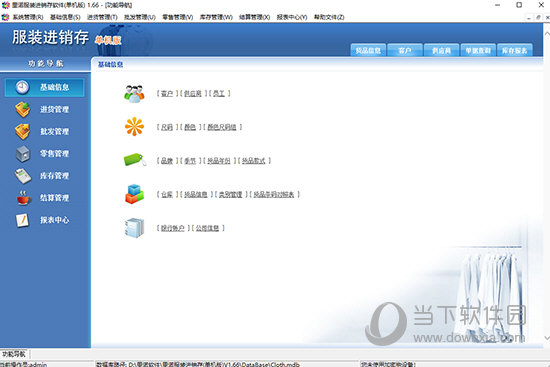This screenshot has width=550, height=367.
Task: Open the 货品年份 link
Action: [219, 161]
